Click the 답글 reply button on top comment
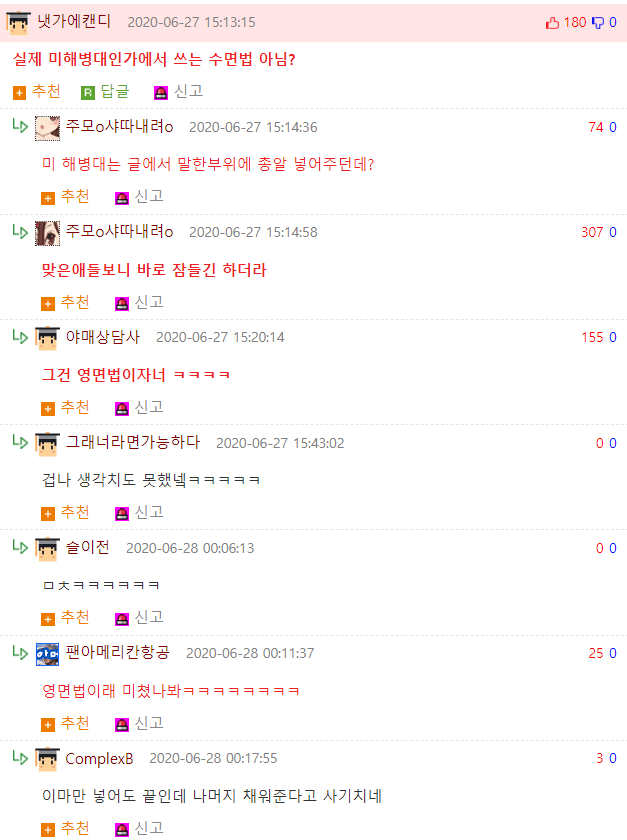This screenshot has height=840, width=627. coord(106,92)
